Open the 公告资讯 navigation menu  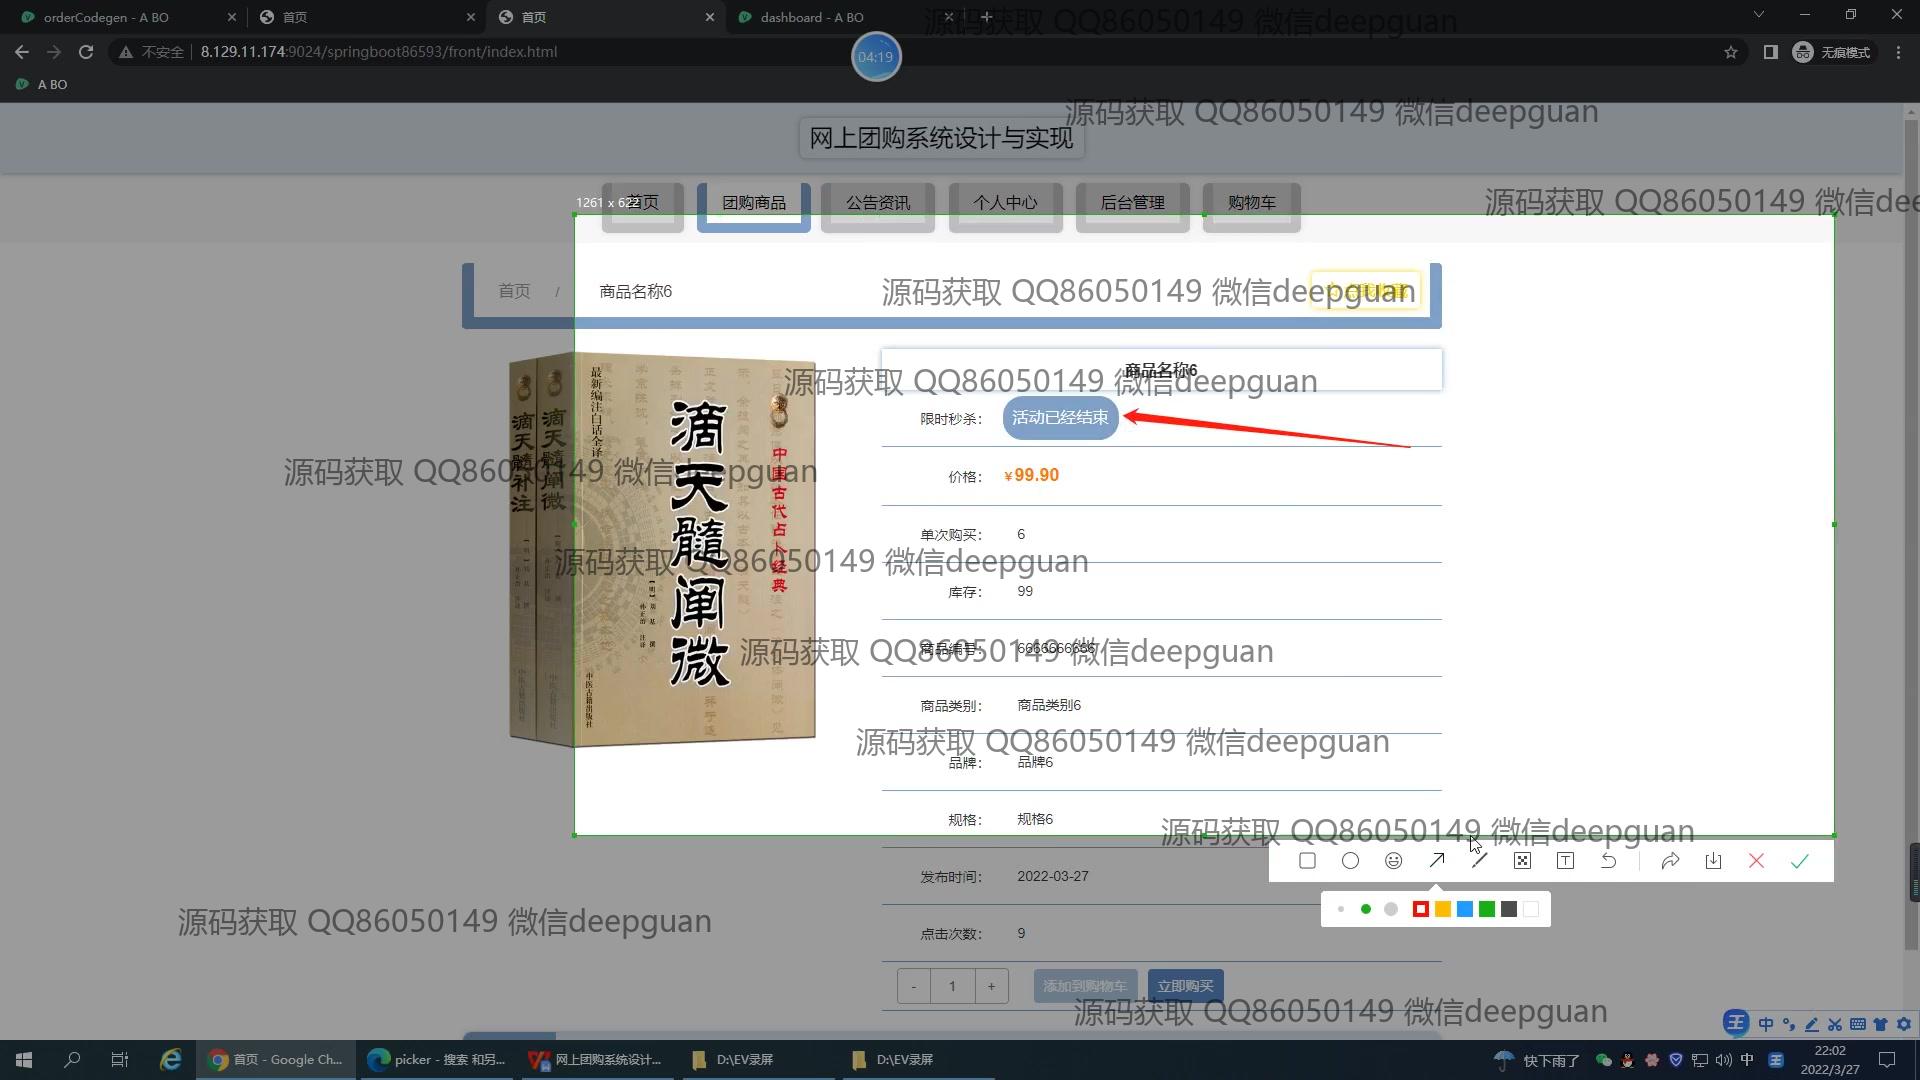tap(877, 203)
